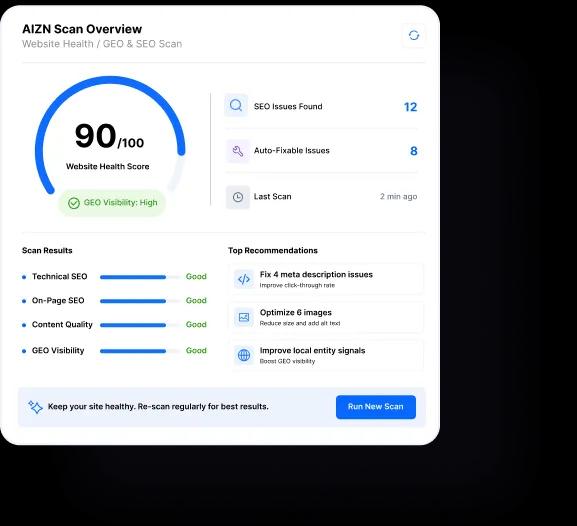Click the wrench icon for Auto-Fixable Issues

click(x=238, y=151)
